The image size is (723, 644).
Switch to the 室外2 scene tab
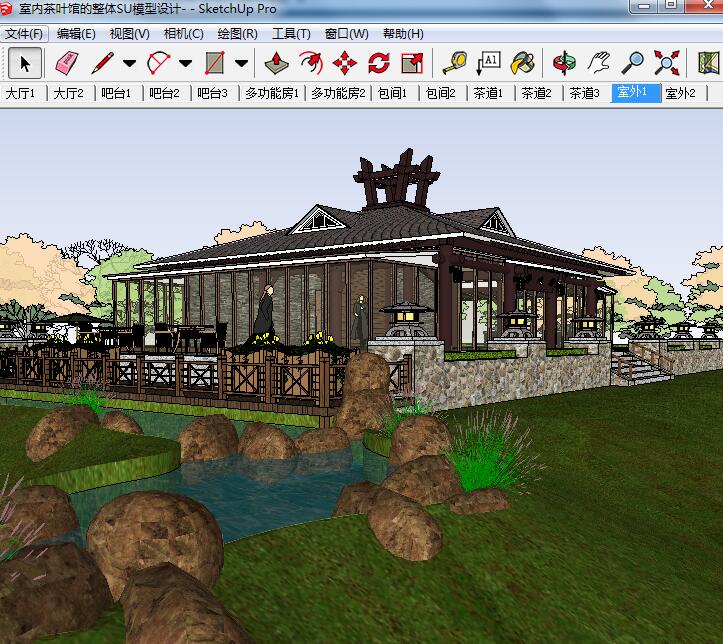tap(681, 93)
